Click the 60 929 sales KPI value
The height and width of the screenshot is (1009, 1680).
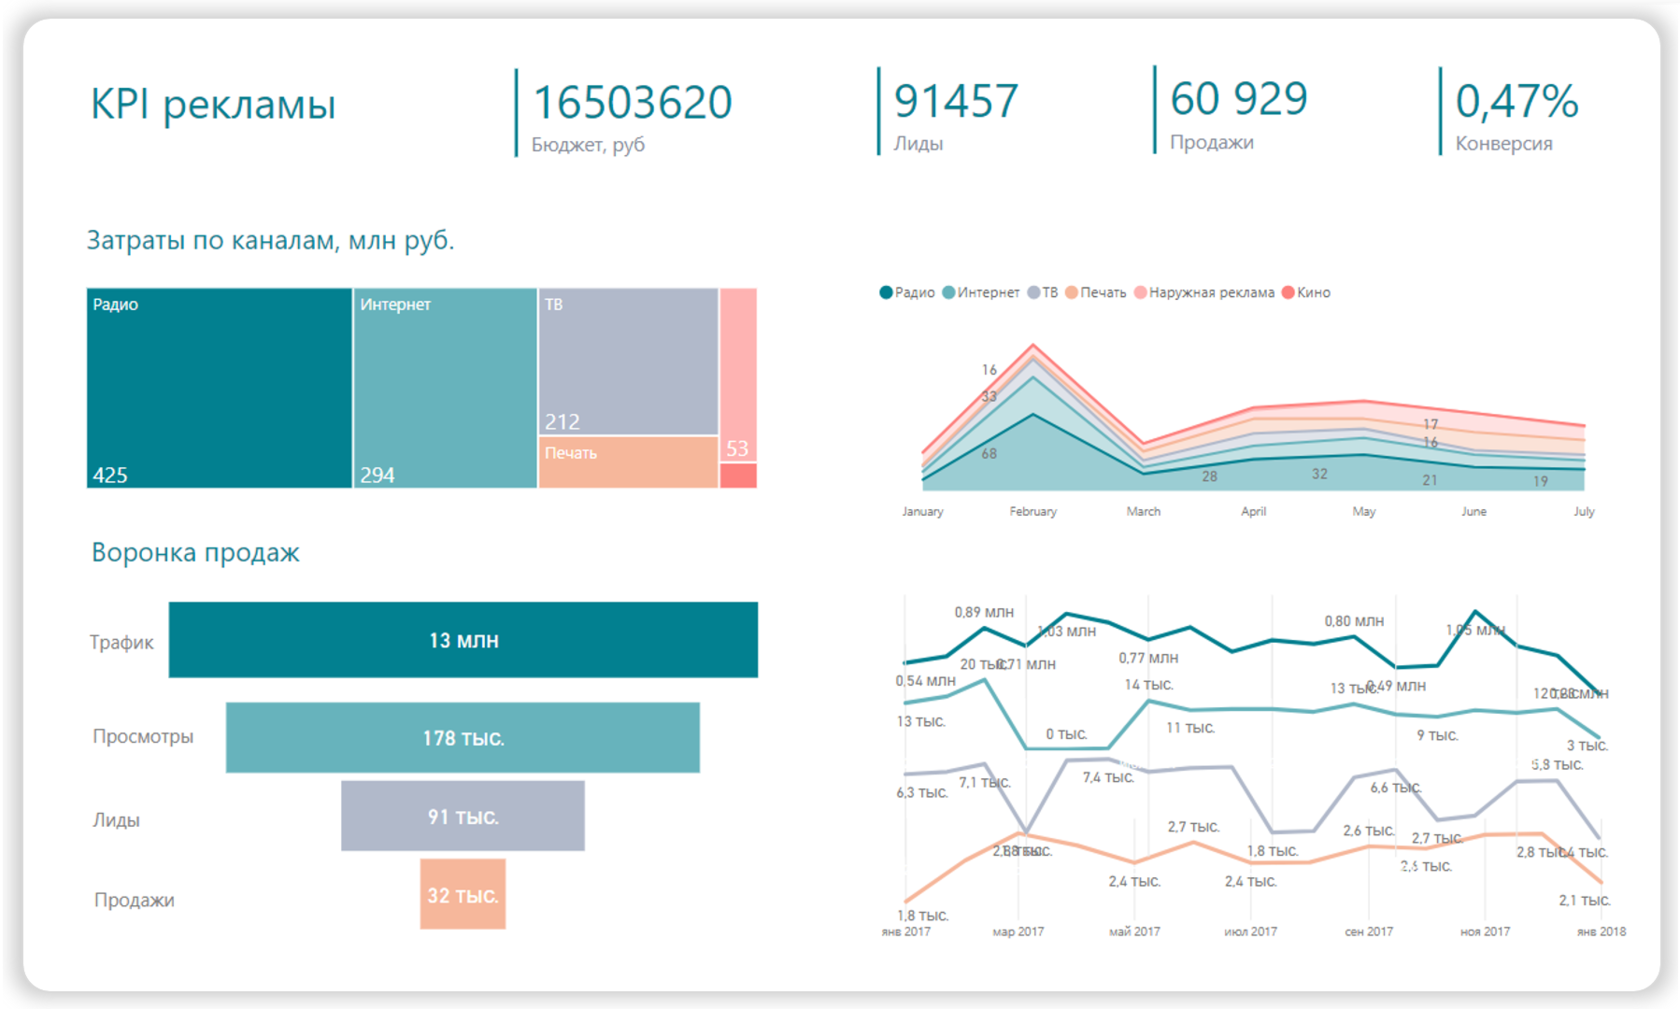1239,99
